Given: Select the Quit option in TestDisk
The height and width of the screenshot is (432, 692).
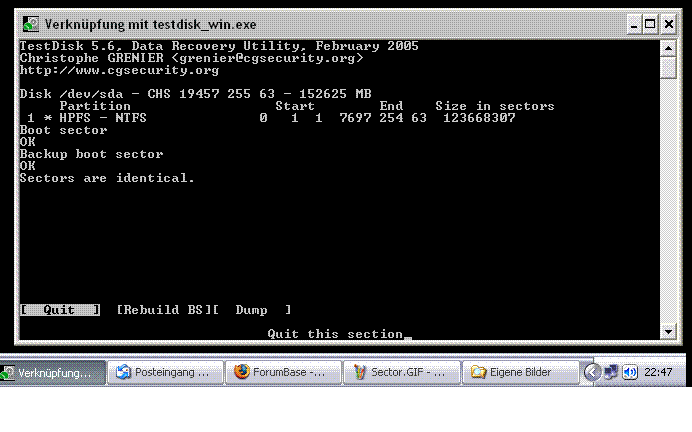Looking at the screenshot, I should (x=60, y=310).
